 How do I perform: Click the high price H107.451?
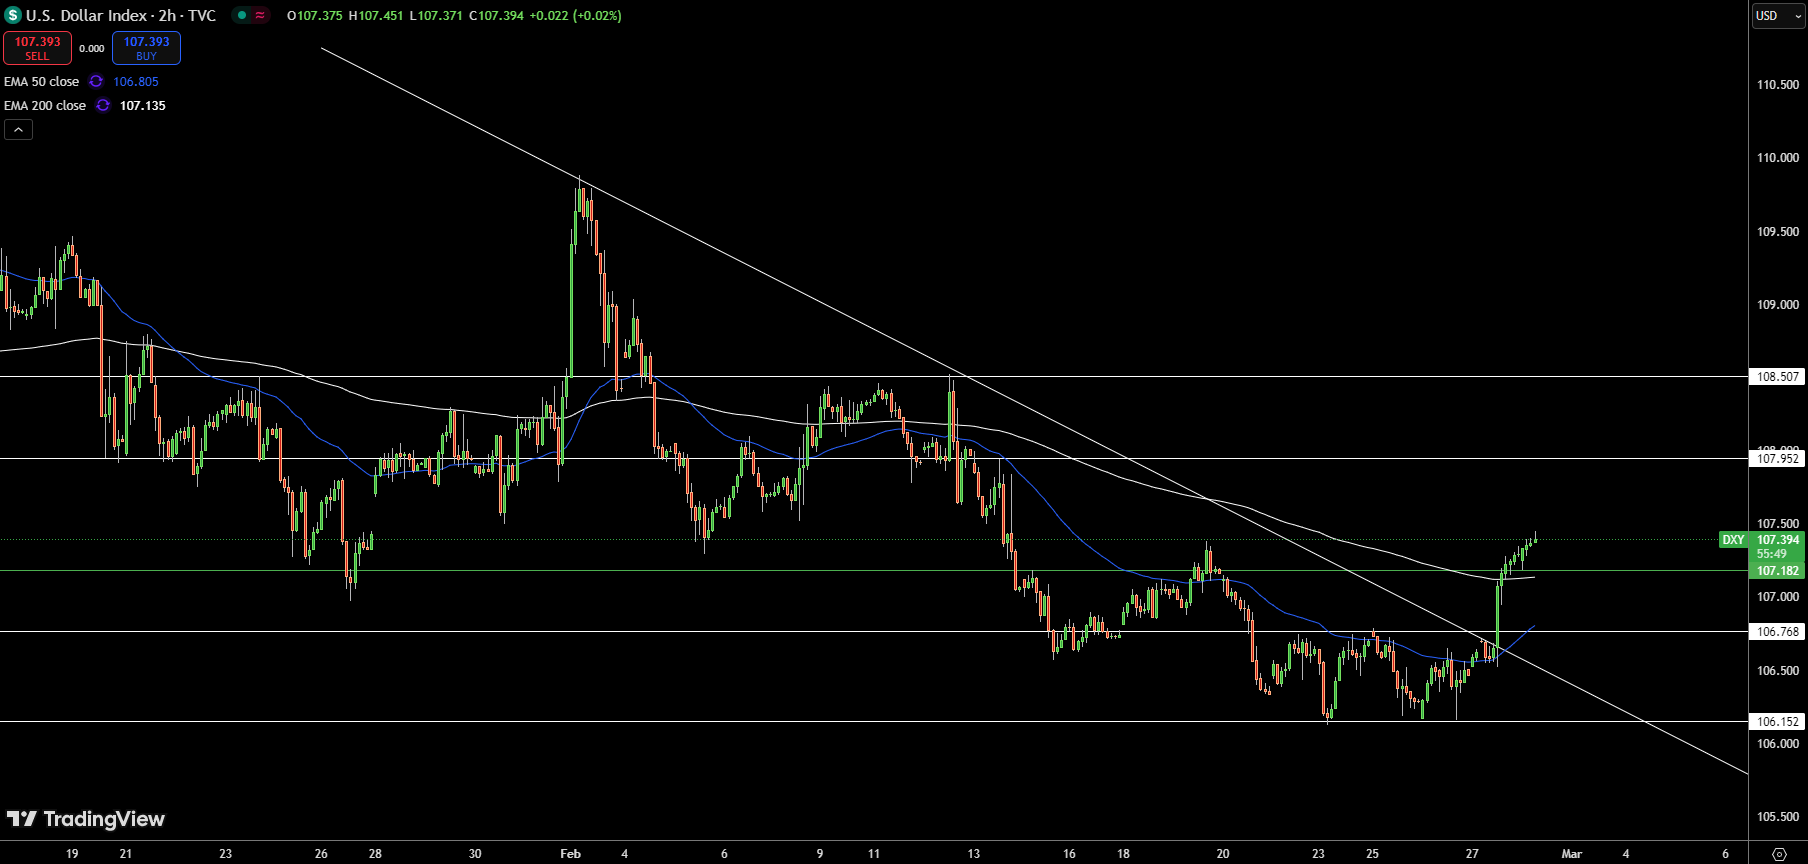pyautogui.click(x=376, y=16)
